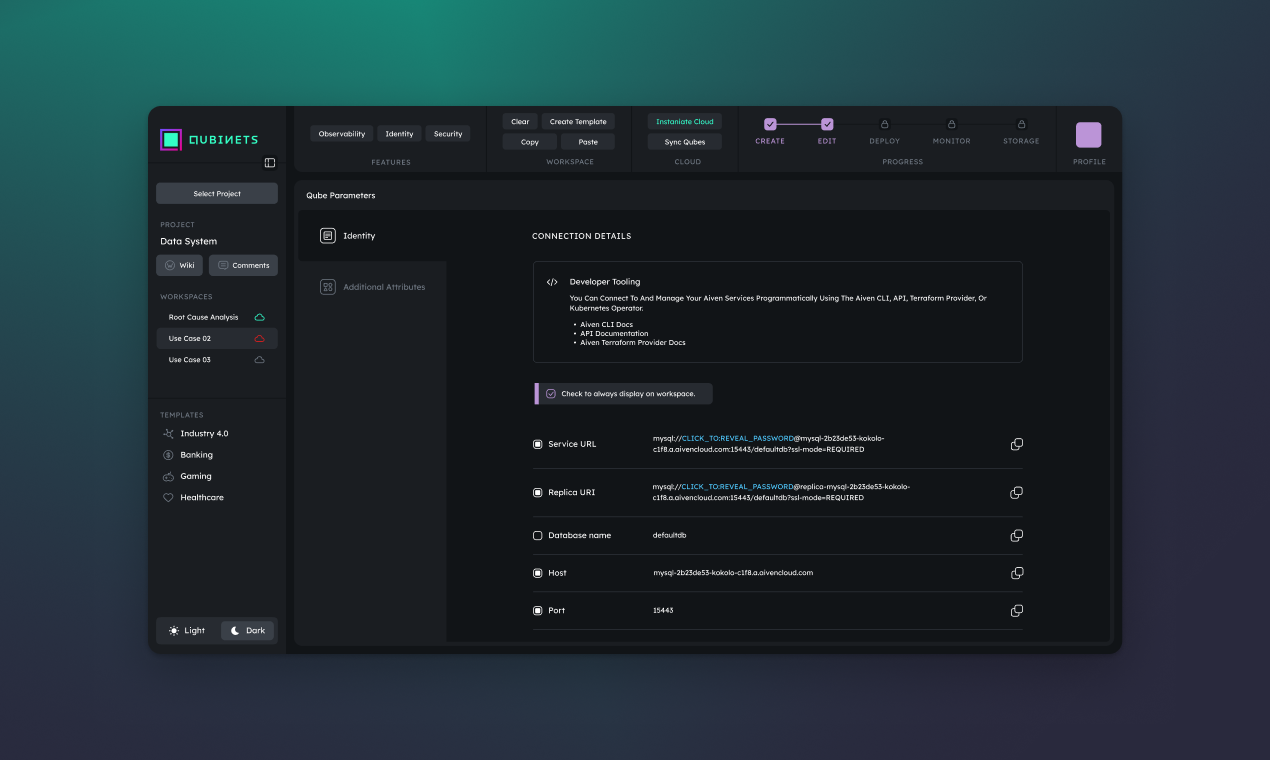Click the locked DEPLOY step icon
The height and width of the screenshot is (760, 1270).
point(884,124)
